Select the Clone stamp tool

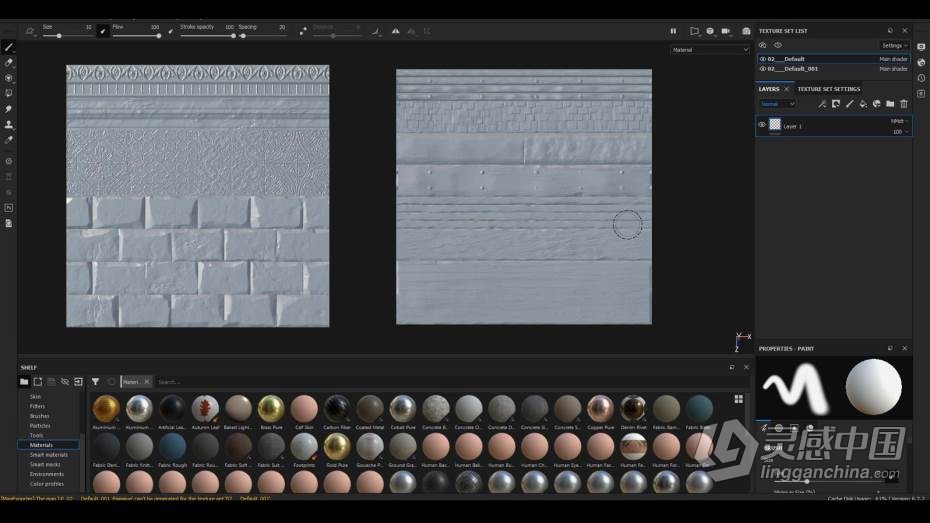(9, 125)
